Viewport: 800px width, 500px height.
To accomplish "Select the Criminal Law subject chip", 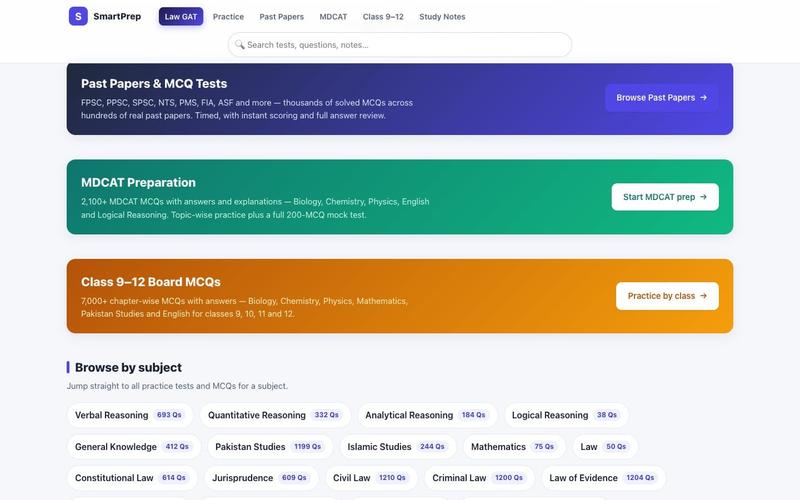I will [480, 478].
